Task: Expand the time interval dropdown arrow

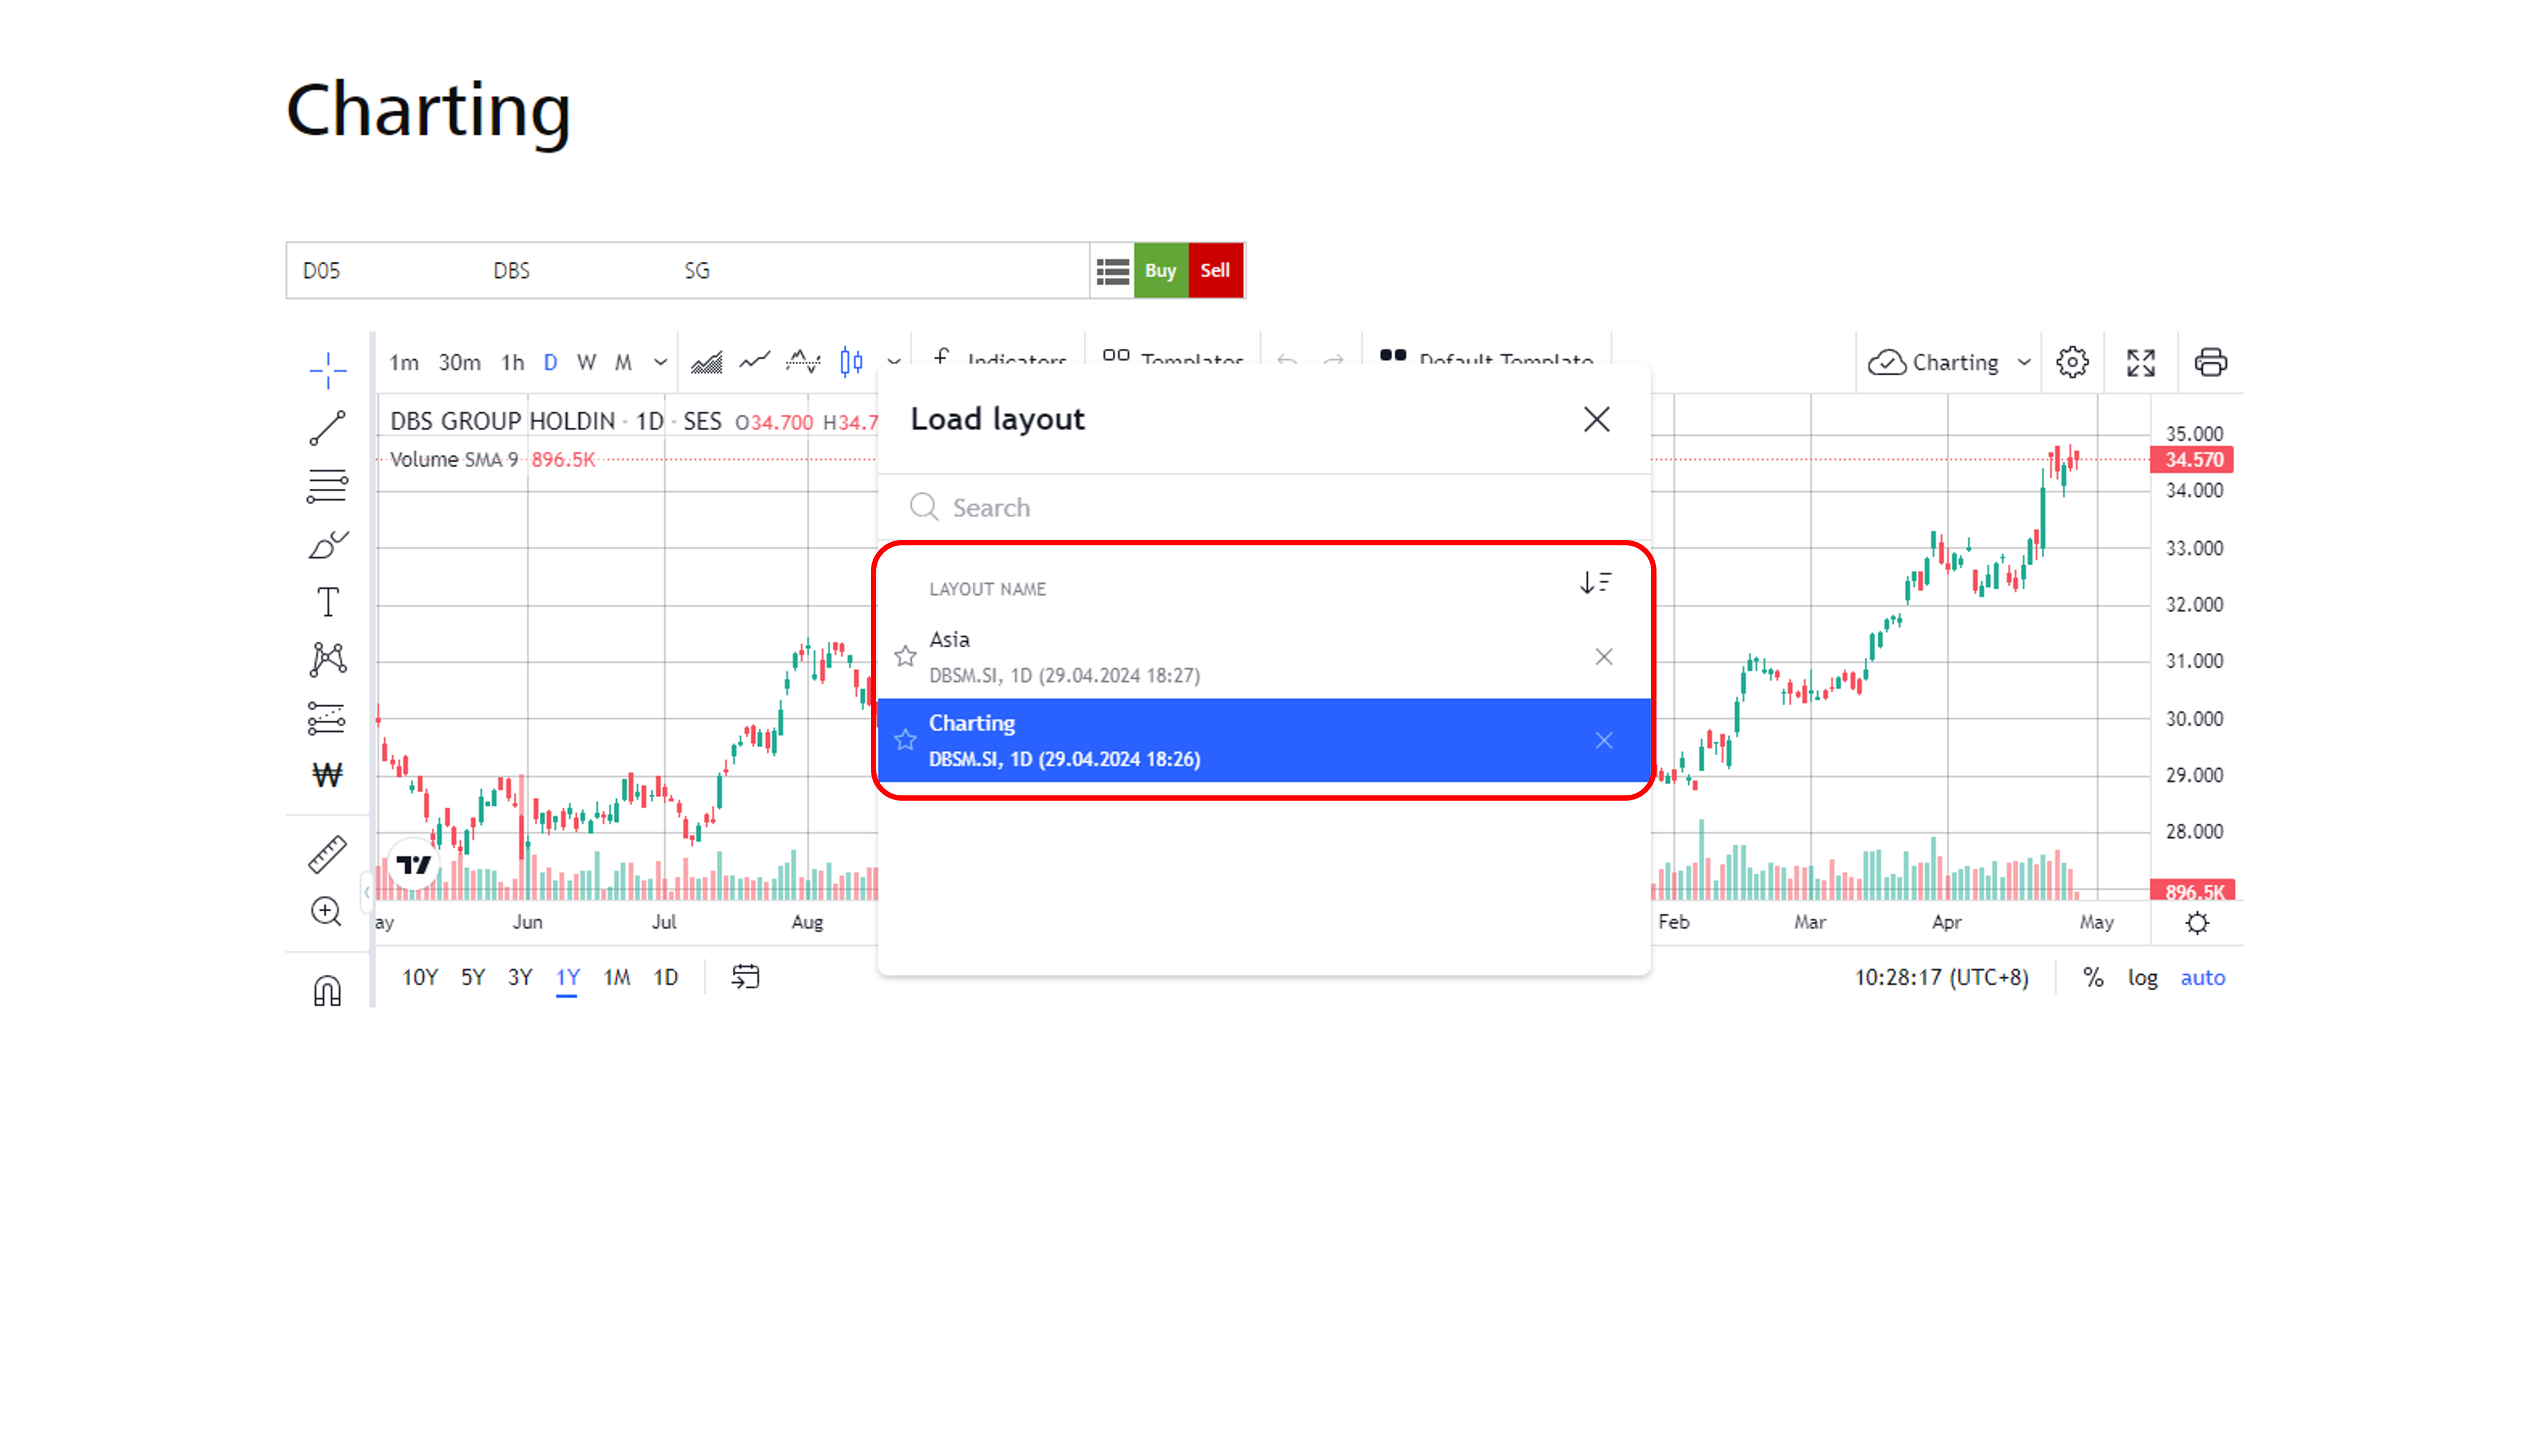Action: tap(660, 362)
